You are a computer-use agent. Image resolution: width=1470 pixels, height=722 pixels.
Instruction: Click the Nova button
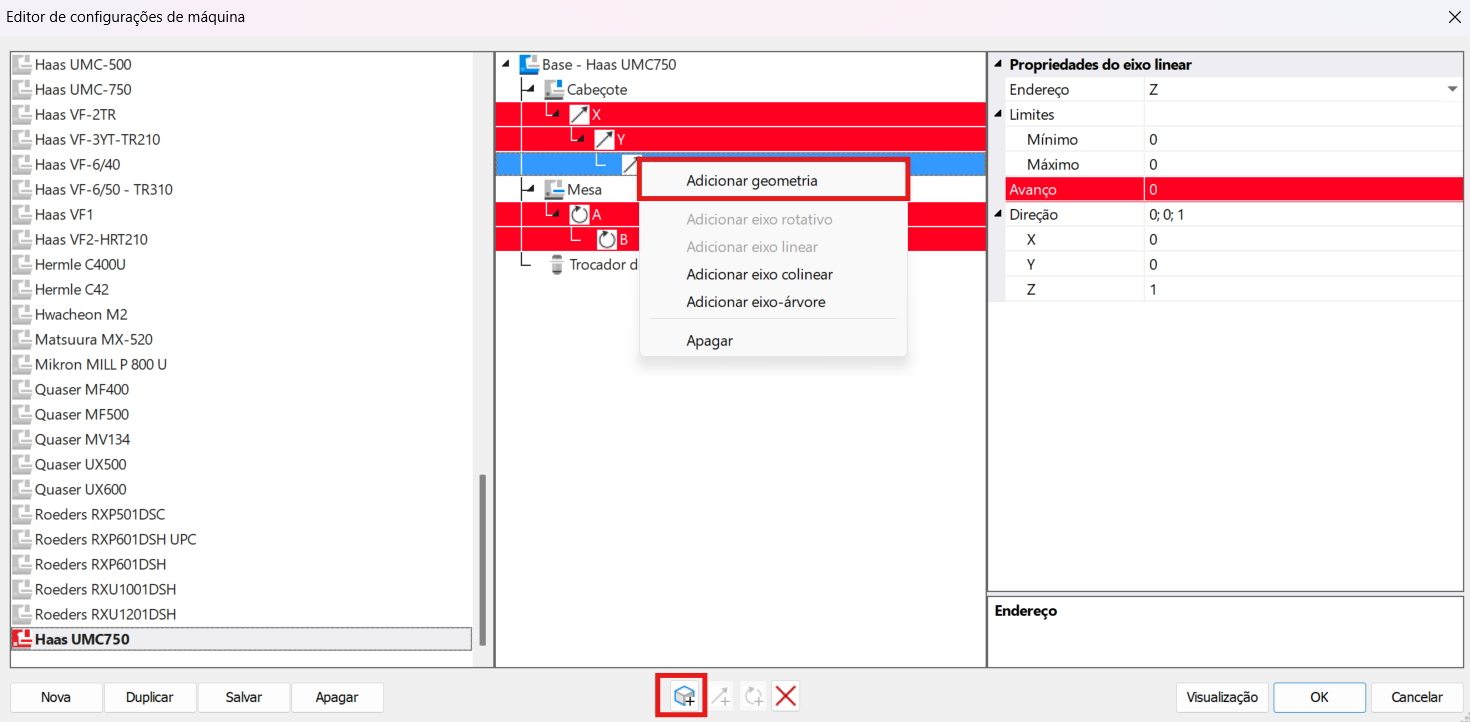(56, 697)
